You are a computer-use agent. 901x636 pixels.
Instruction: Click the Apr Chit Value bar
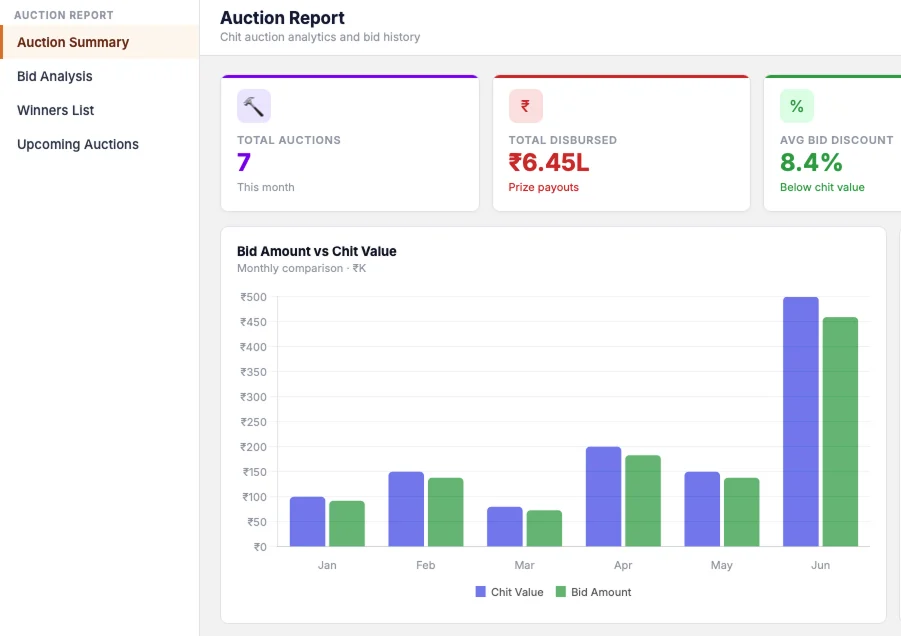pyautogui.click(x=603, y=496)
